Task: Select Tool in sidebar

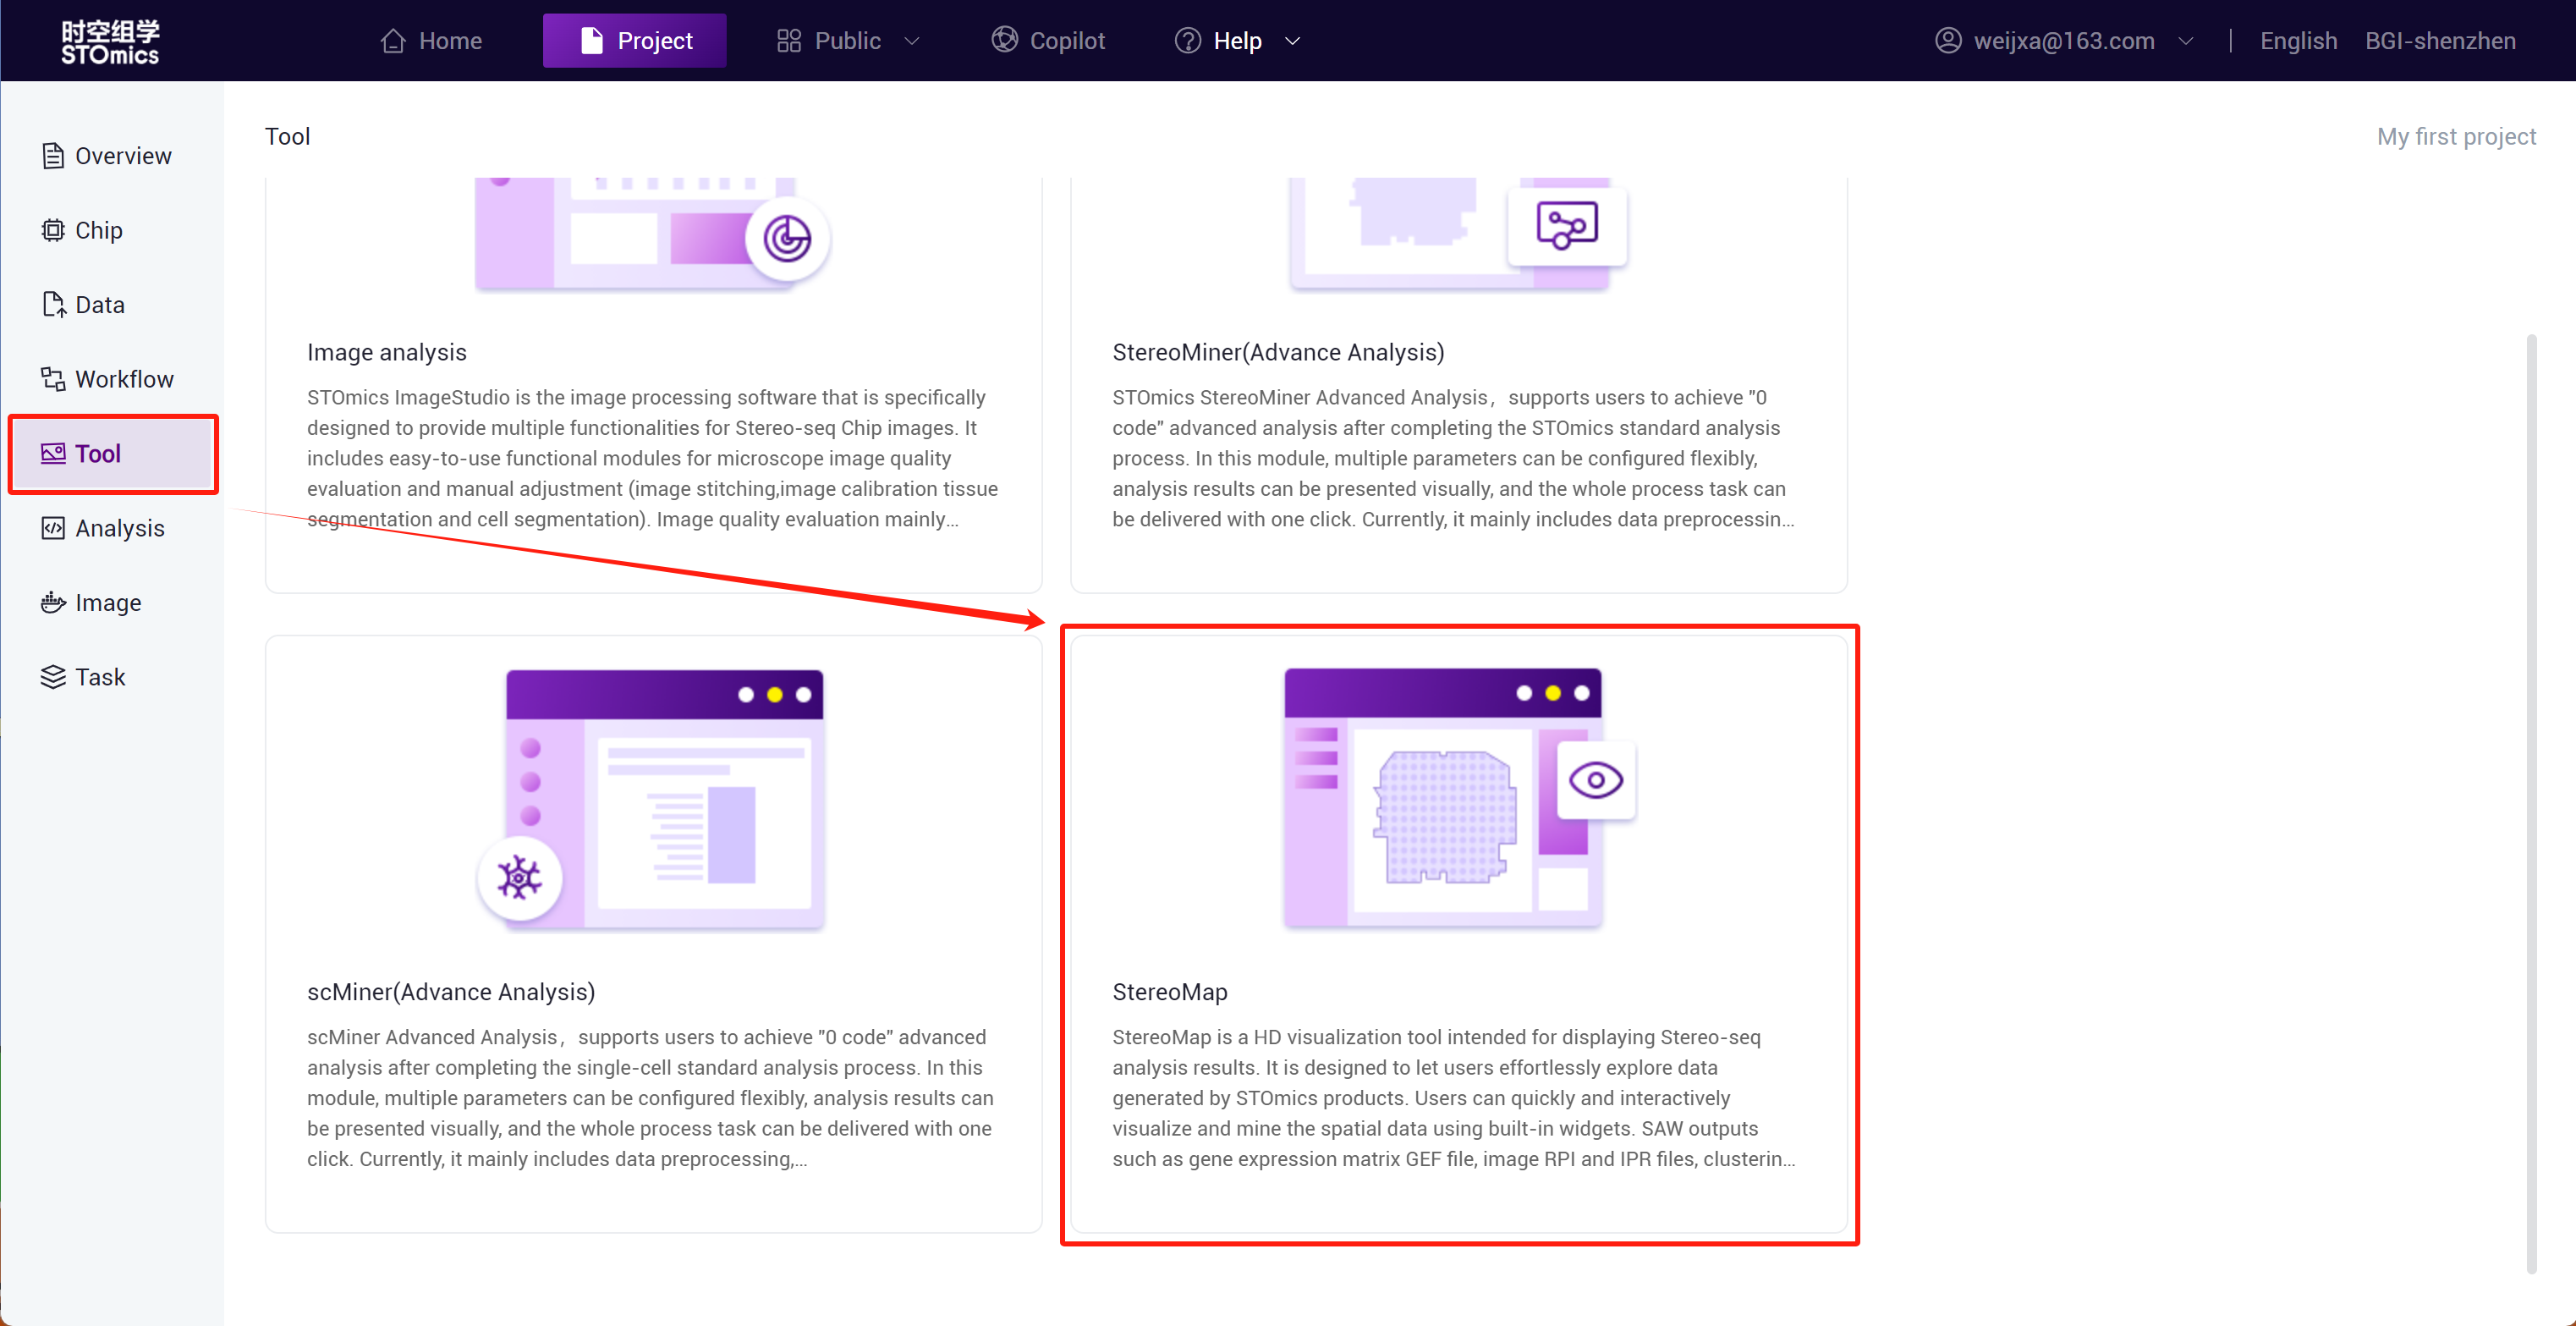Action: (x=112, y=454)
